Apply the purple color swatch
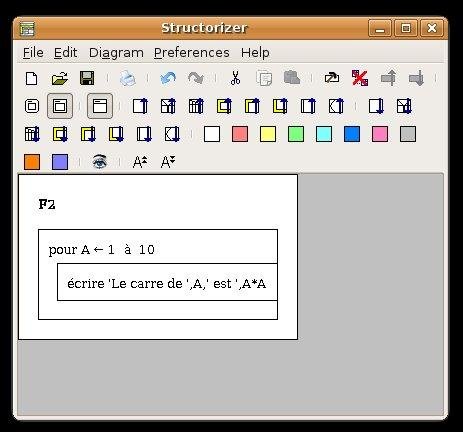 (60, 162)
